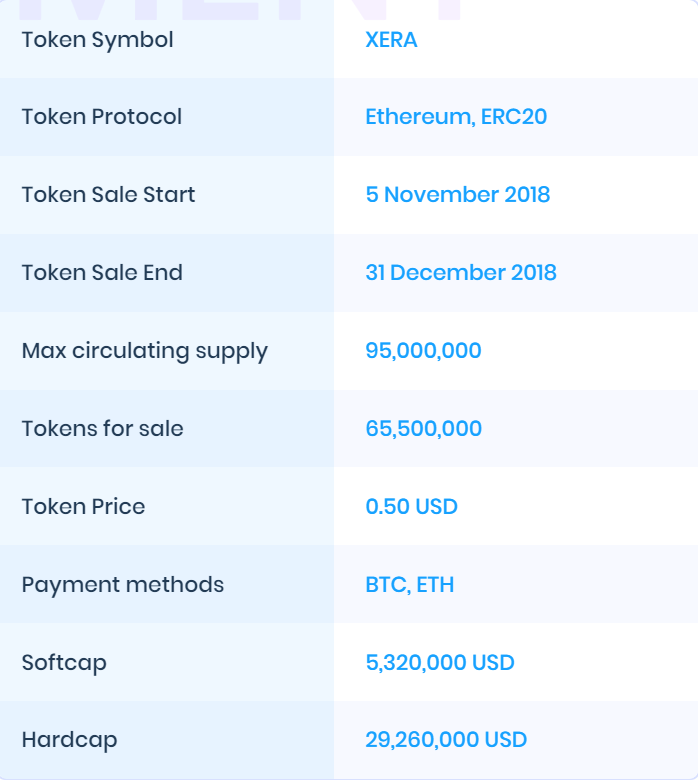Select the 95,000,000 supply value
The width and height of the screenshot is (698, 781).
click(423, 351)
